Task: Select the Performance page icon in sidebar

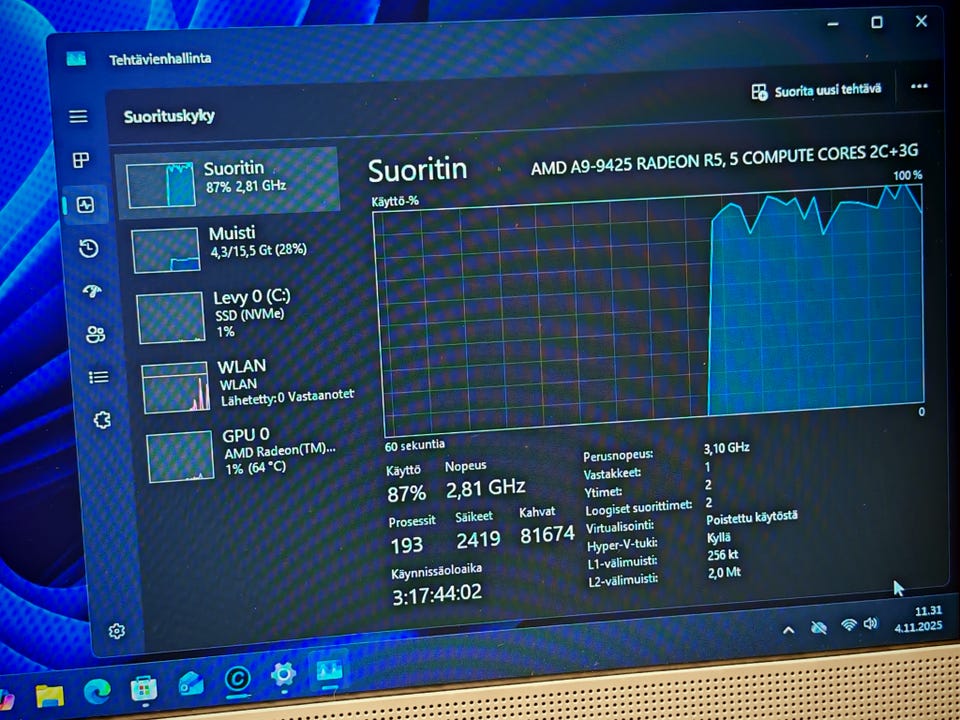Action: point(85,204)
